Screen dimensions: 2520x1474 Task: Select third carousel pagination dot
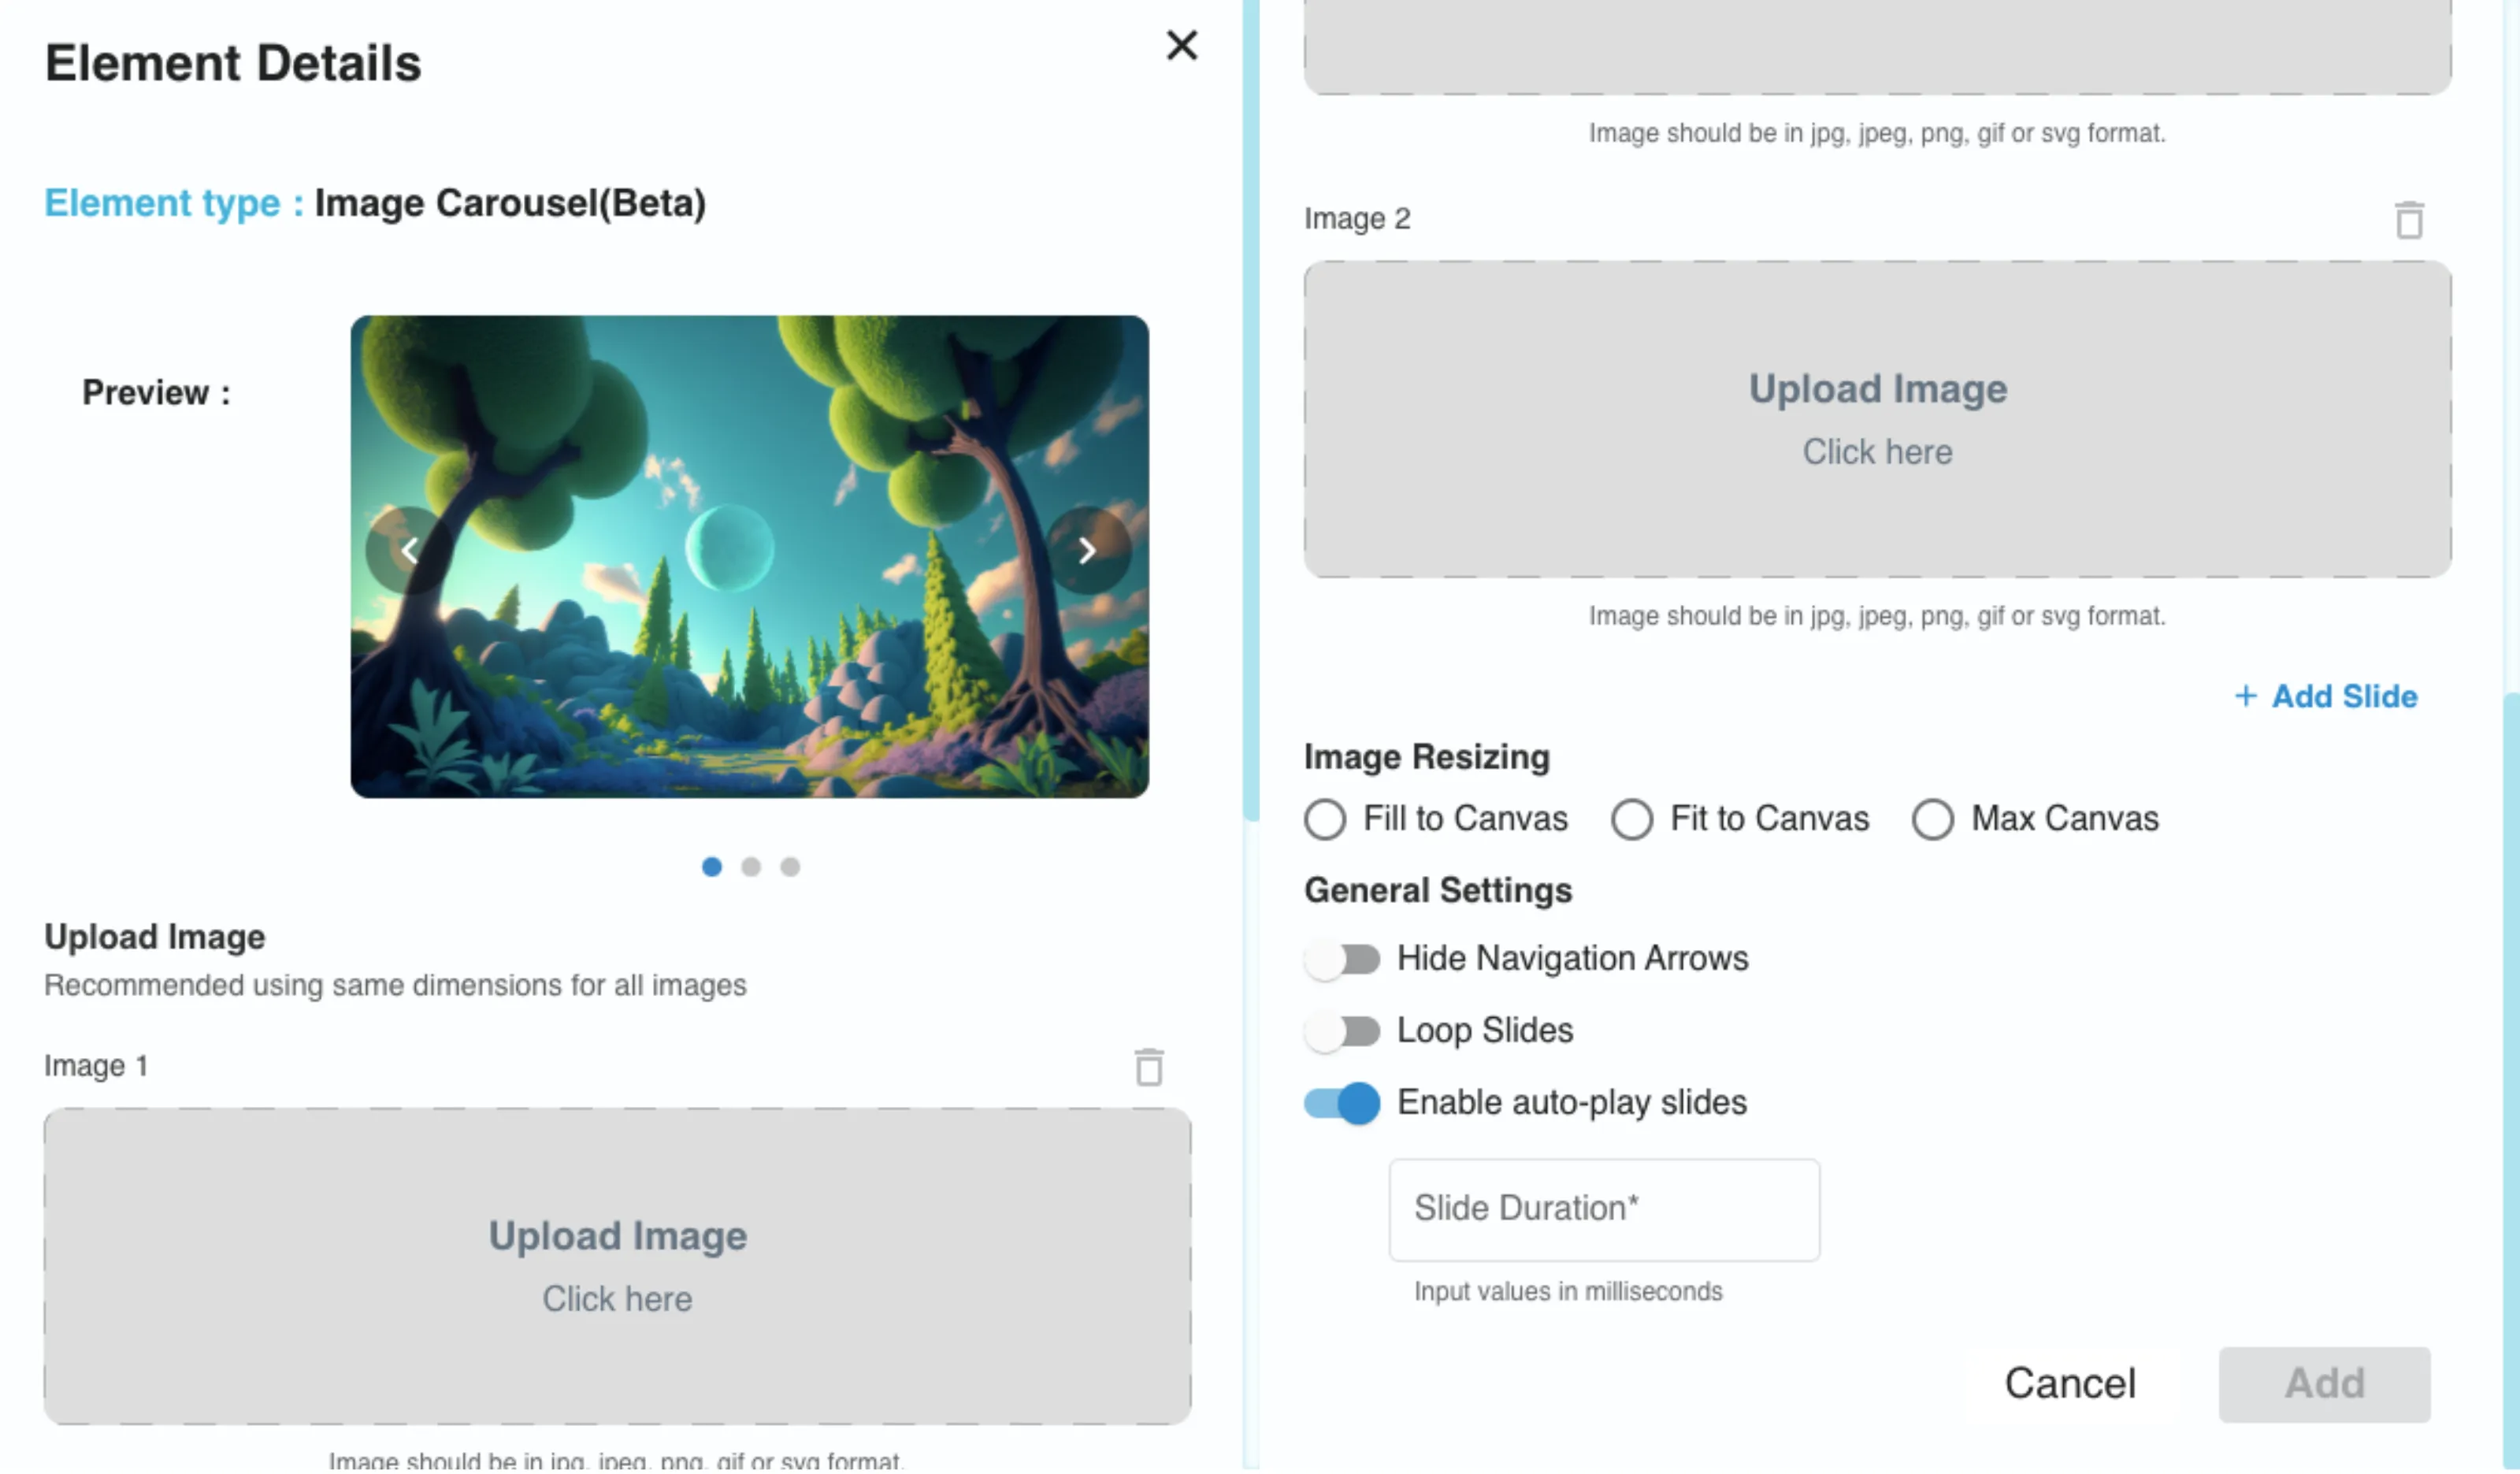790,867
